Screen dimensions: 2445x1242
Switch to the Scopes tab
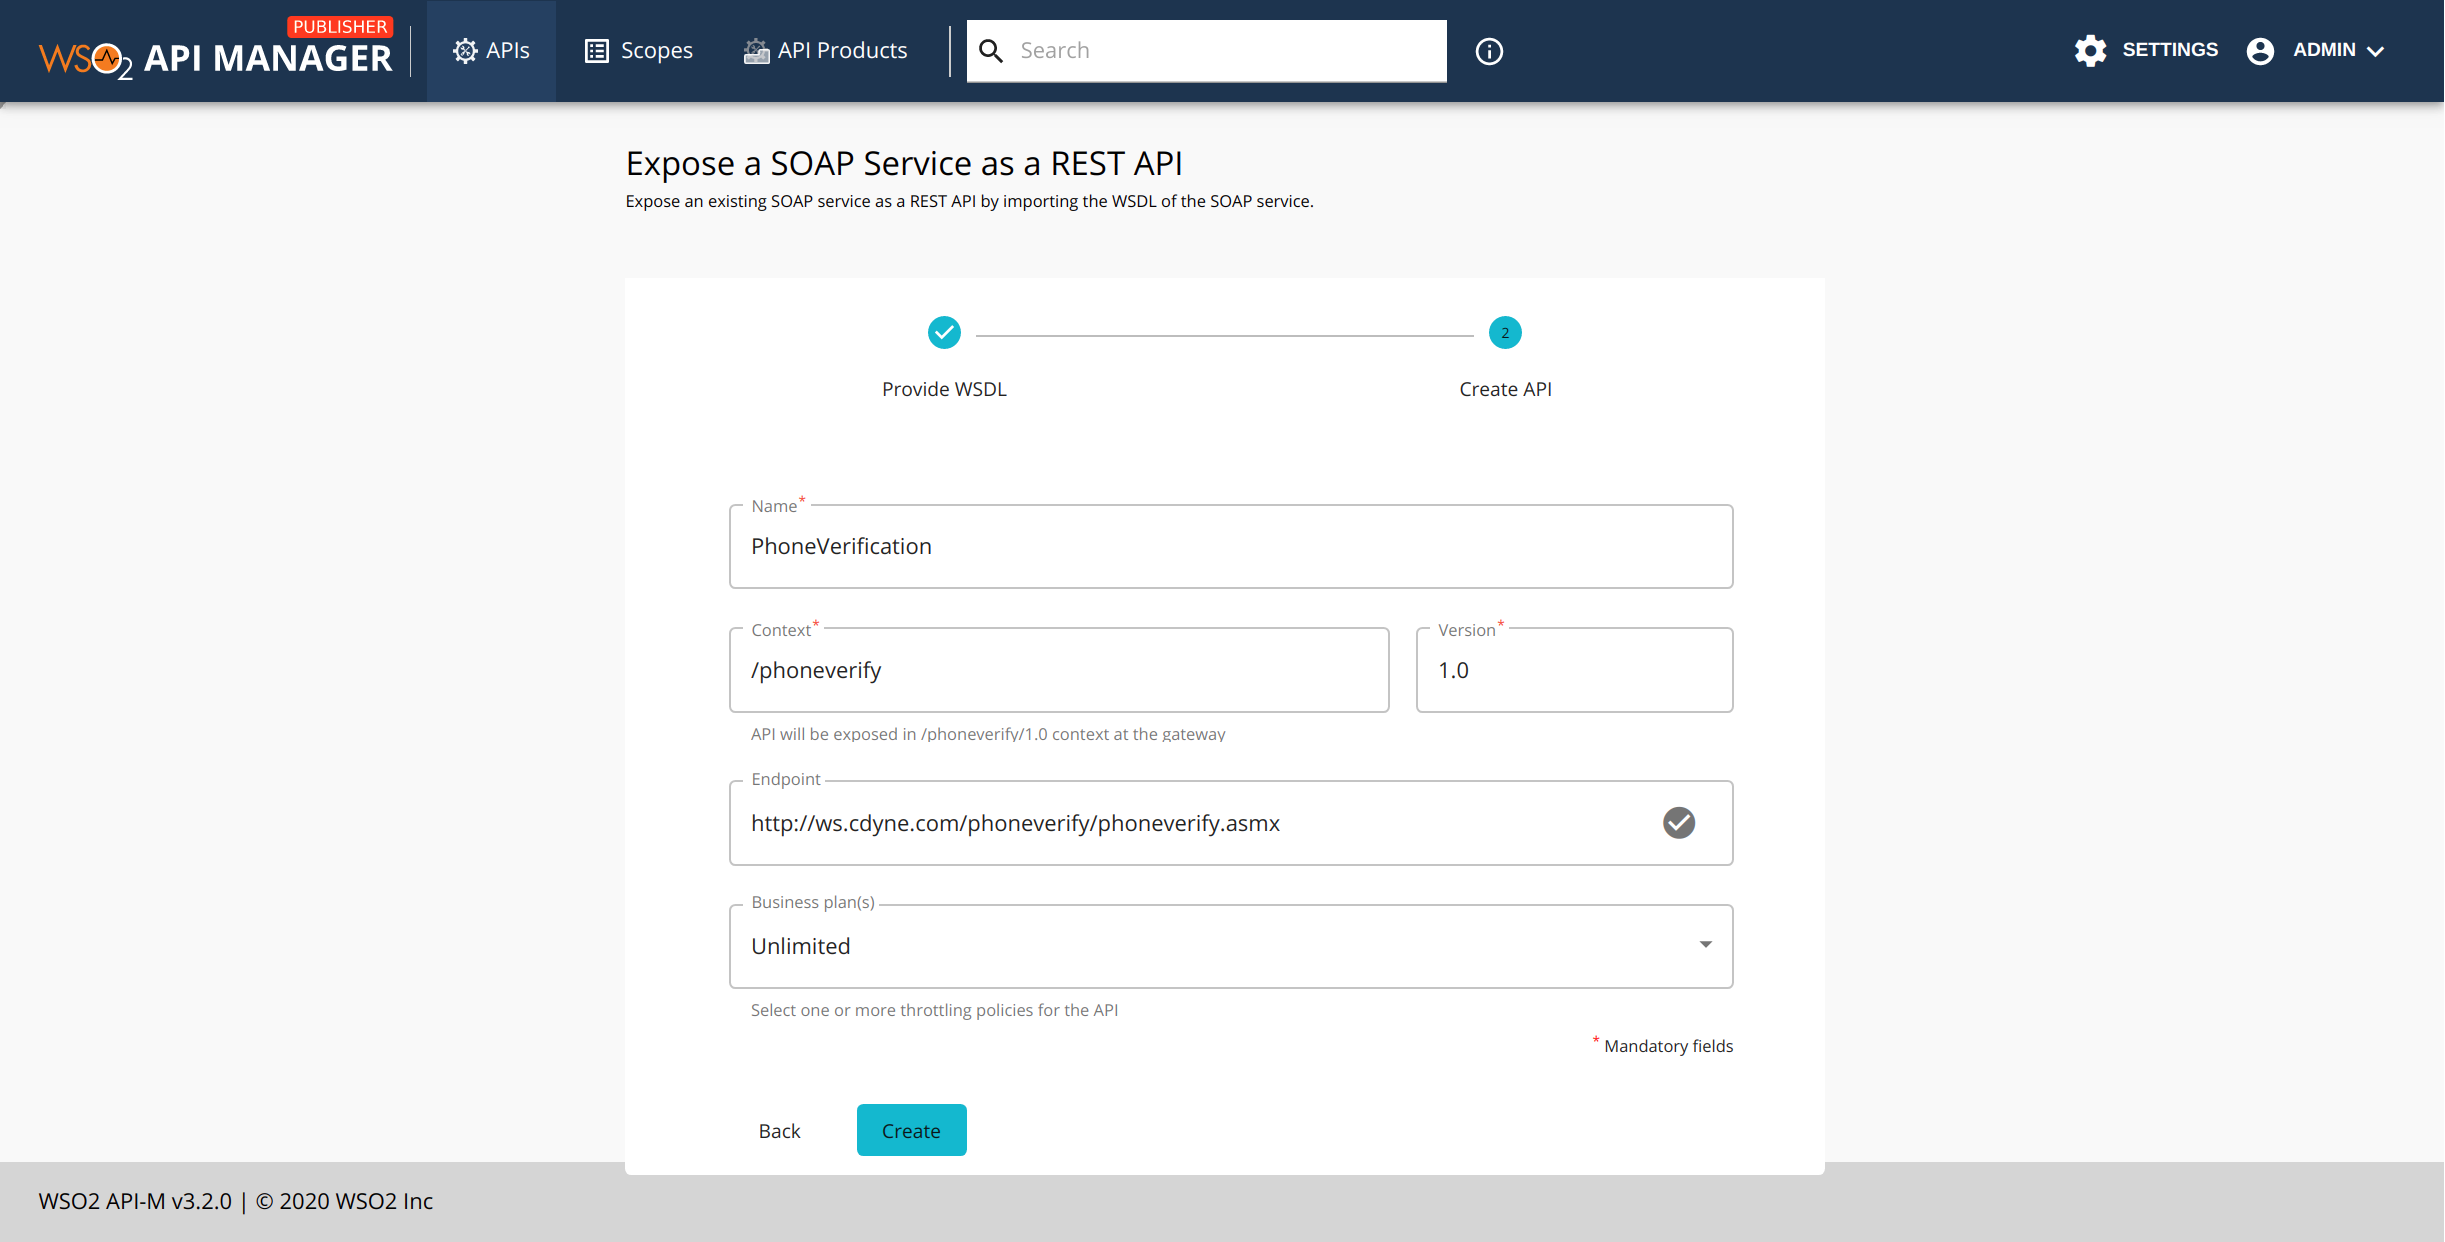tap(638, 50)
